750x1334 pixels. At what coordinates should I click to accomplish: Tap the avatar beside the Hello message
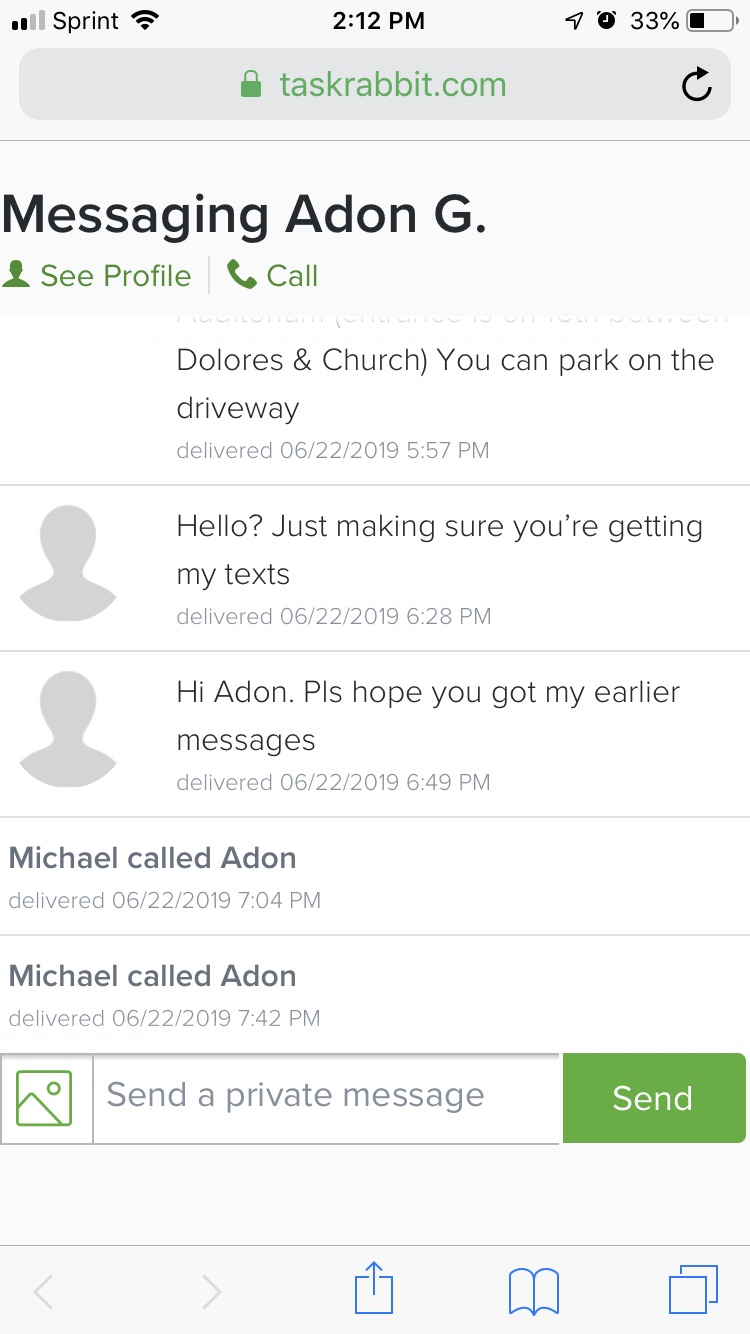coord(68,563)
